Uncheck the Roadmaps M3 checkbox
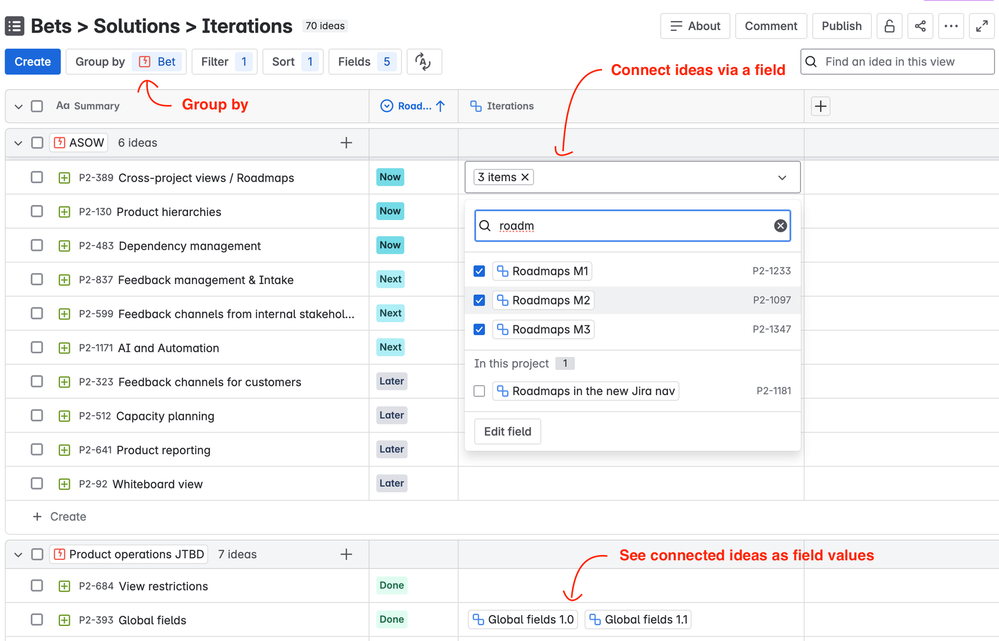This screenshot has width=999, height=641. 479,329
